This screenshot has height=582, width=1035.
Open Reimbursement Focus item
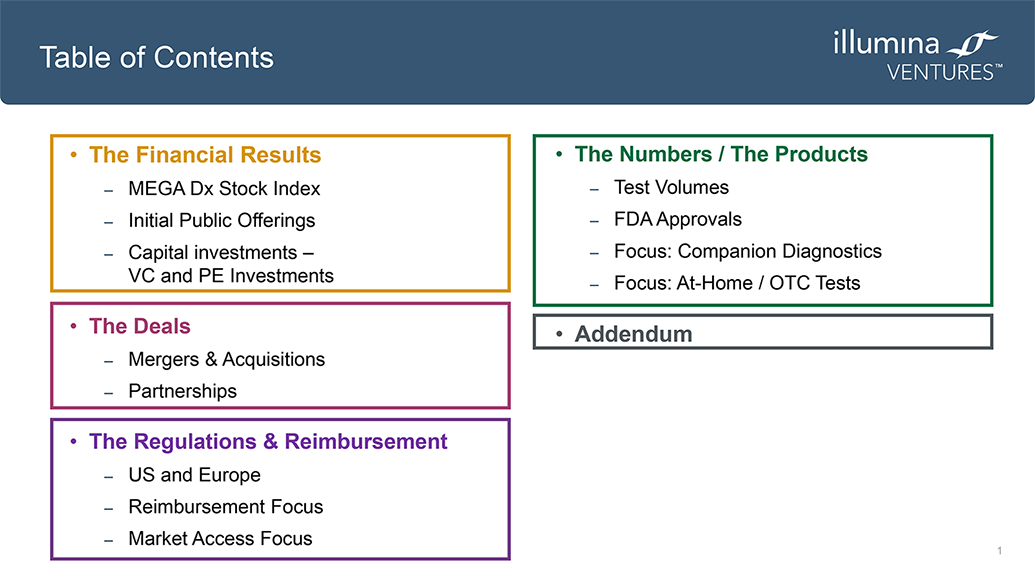[x=226, y=507]
